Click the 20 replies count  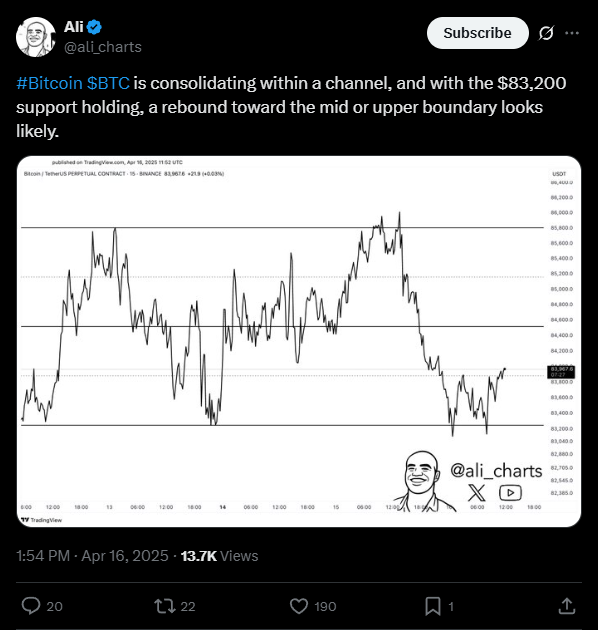[x=54, y=606]
